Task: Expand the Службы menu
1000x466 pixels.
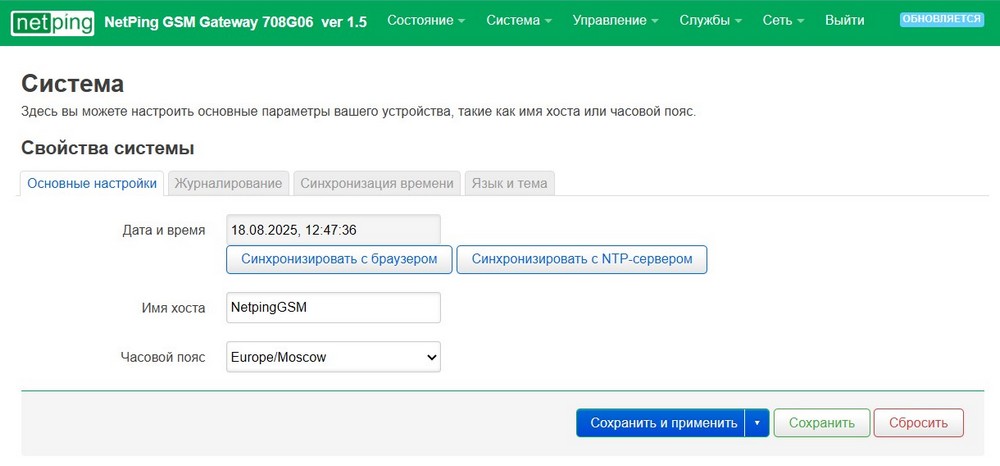Action: (x=710, y=21)
